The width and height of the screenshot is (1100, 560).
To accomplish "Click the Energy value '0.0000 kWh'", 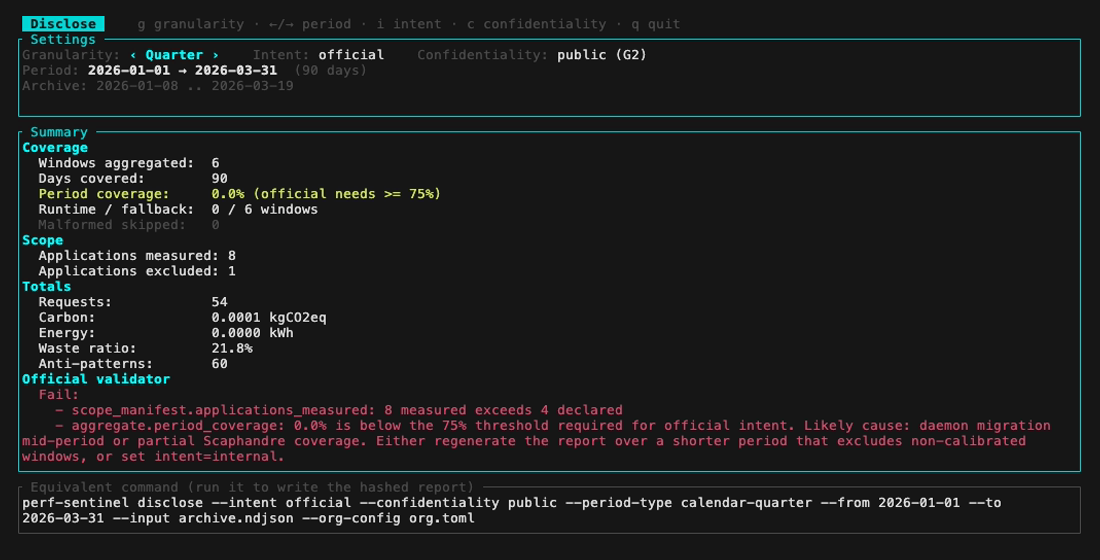I will pyautogui.click(x=253, y=333).
